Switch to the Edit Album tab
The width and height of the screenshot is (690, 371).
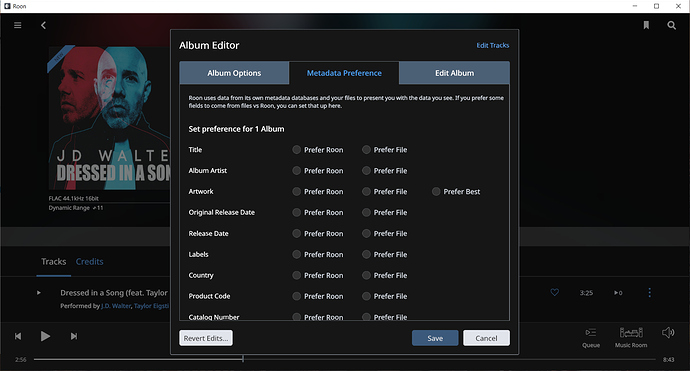[x=455, y=73]
